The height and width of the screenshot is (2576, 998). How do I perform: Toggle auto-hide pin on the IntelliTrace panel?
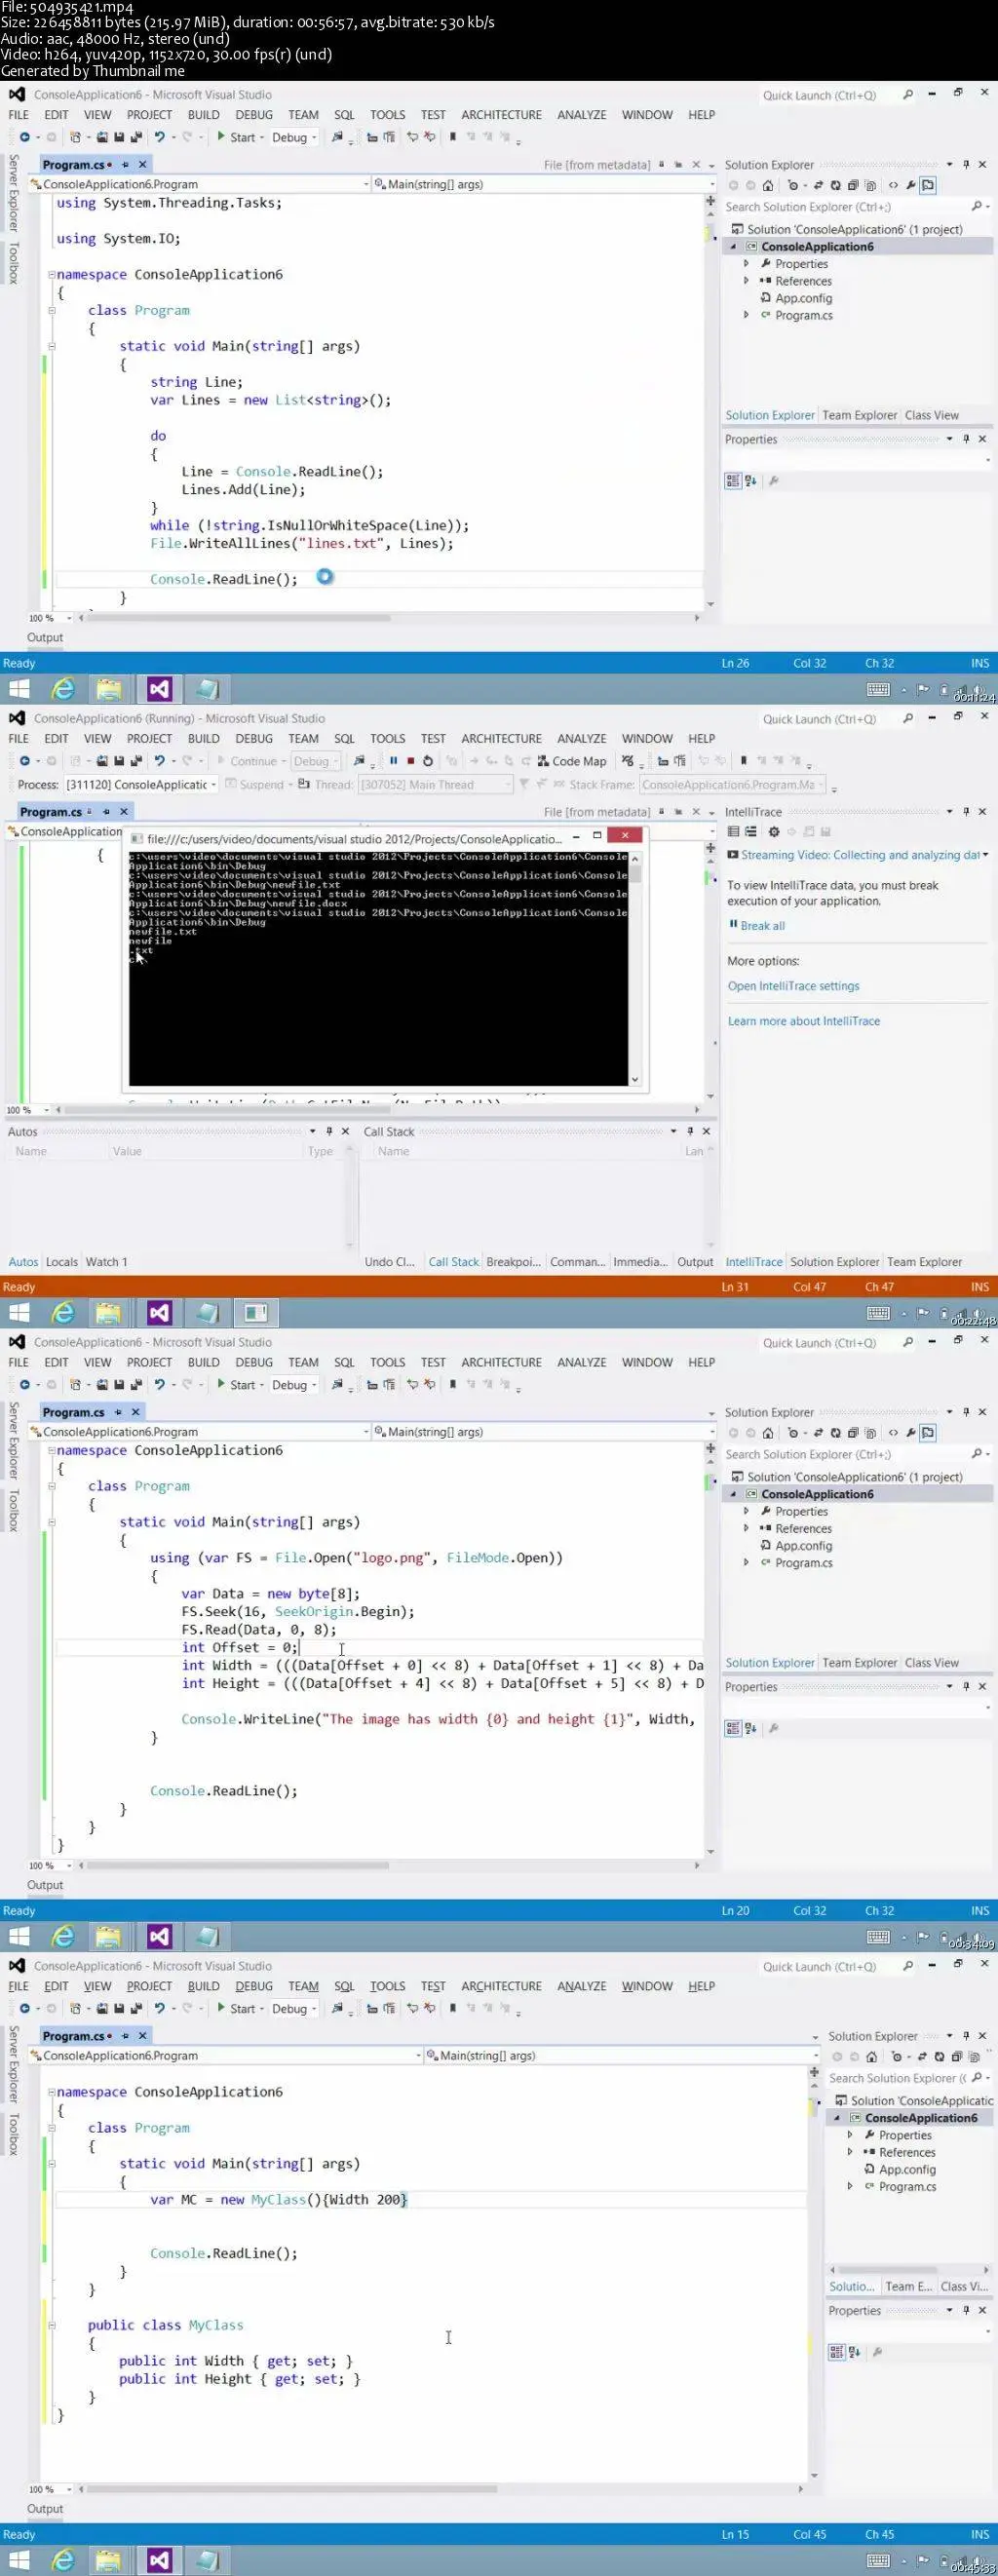tap(966, 812)
